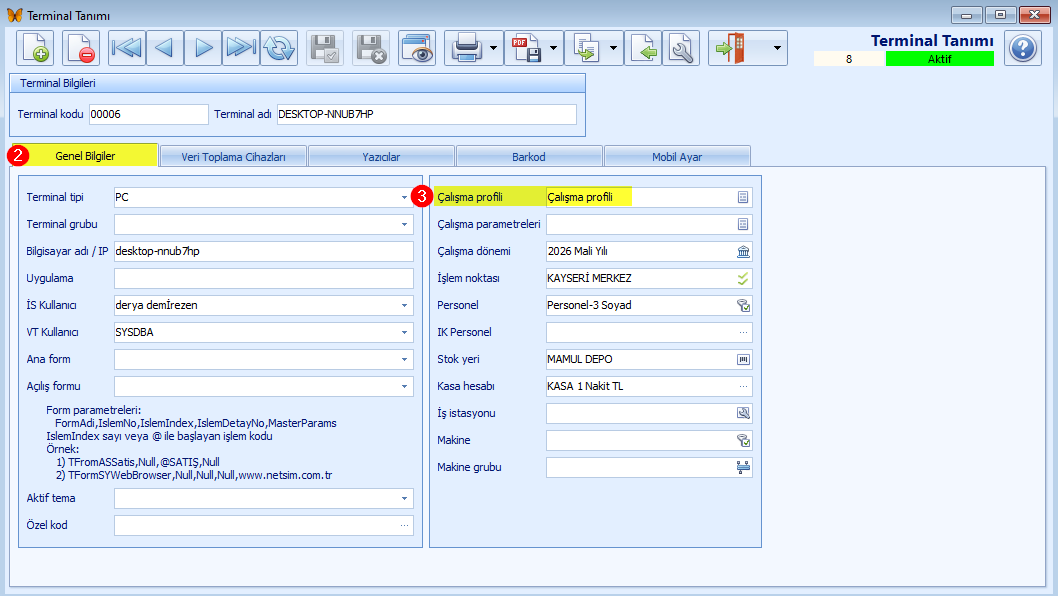Switch to the Veri Toplama Cihazları tab
Screen dimensions: 1058x596
click(x=233, y=156)
